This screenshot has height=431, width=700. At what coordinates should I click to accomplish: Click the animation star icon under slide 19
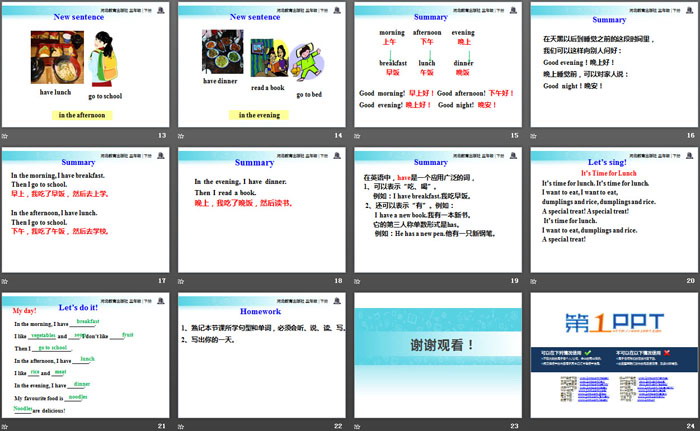click(357, 281)
